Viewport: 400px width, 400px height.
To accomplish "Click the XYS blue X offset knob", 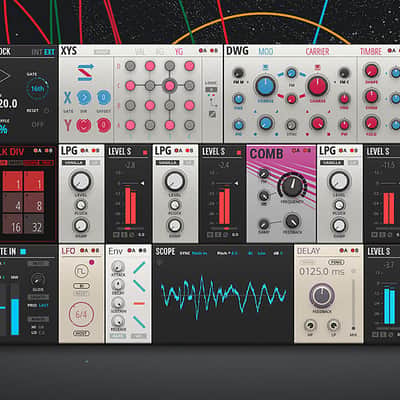I will (x=104, y=98).
